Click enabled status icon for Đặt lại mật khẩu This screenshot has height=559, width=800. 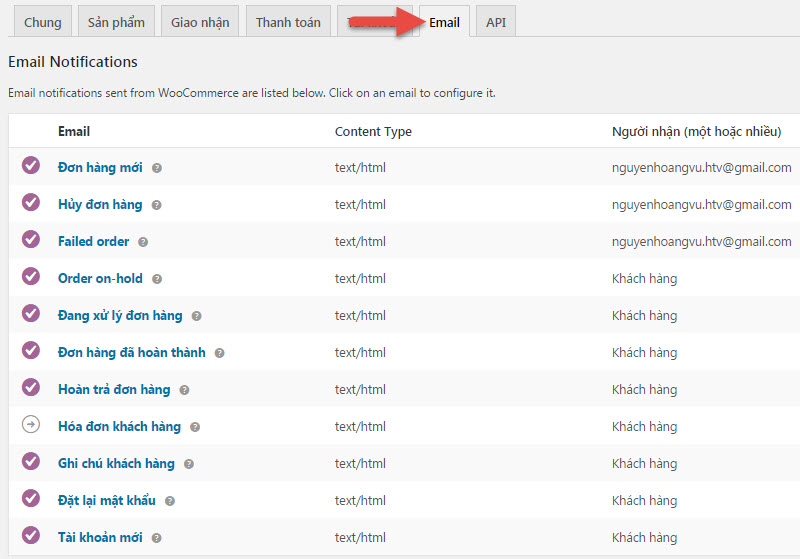(31, 498)
